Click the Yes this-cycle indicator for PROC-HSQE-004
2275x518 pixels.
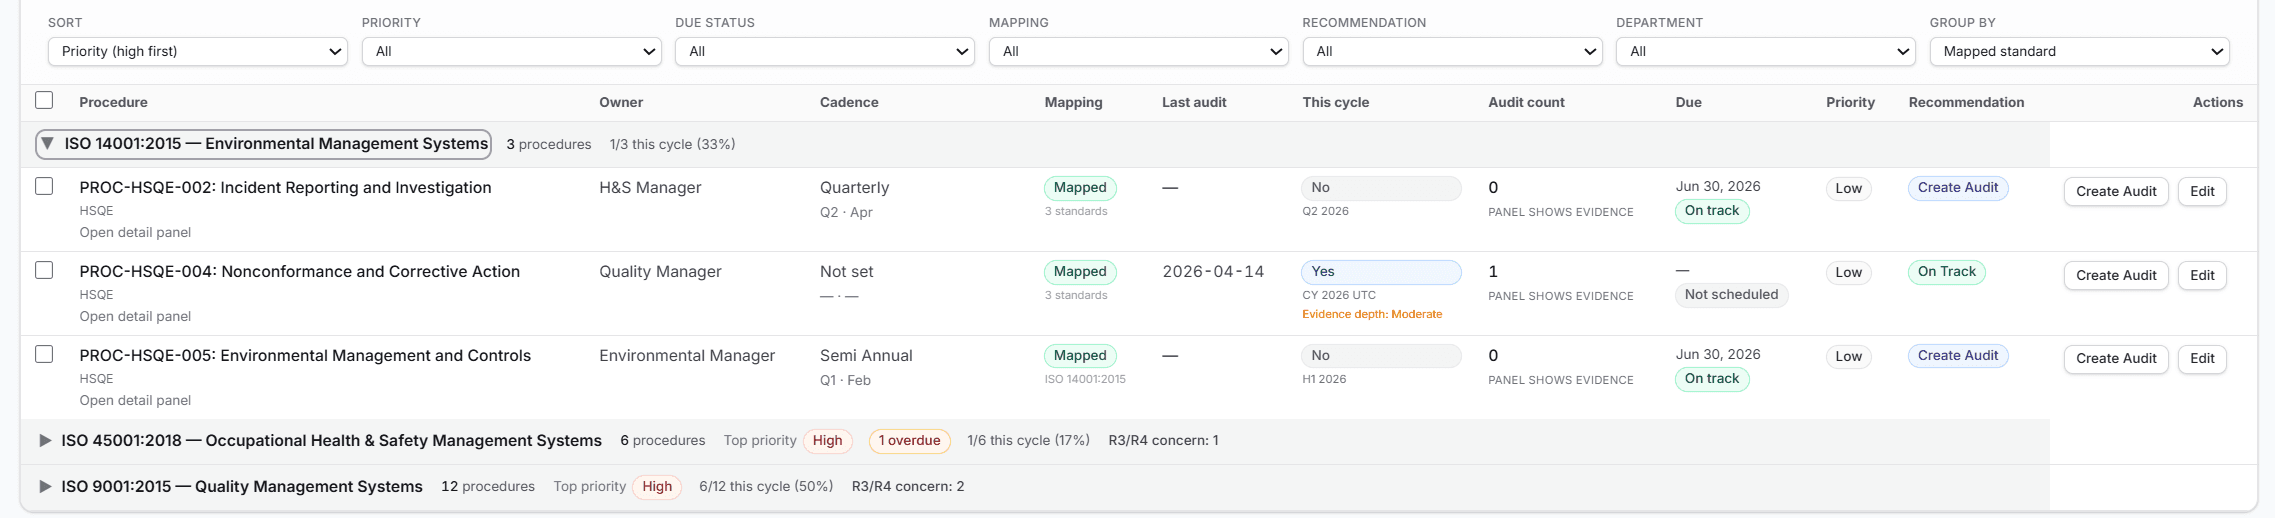pos(1381,272)
